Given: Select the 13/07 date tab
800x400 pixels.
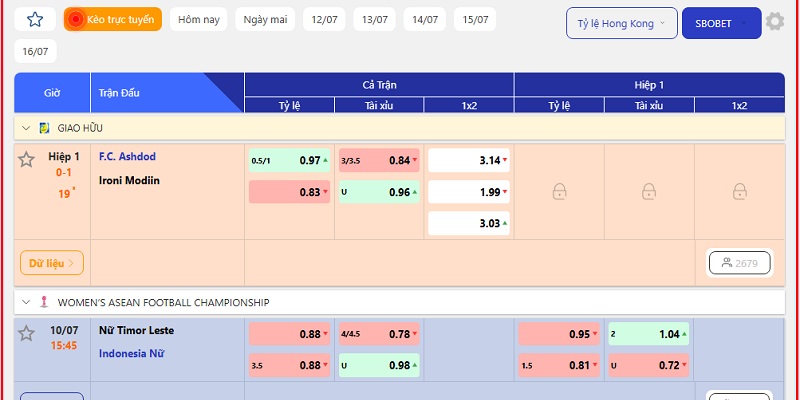Looking at the screenshot, I should 374,19.
